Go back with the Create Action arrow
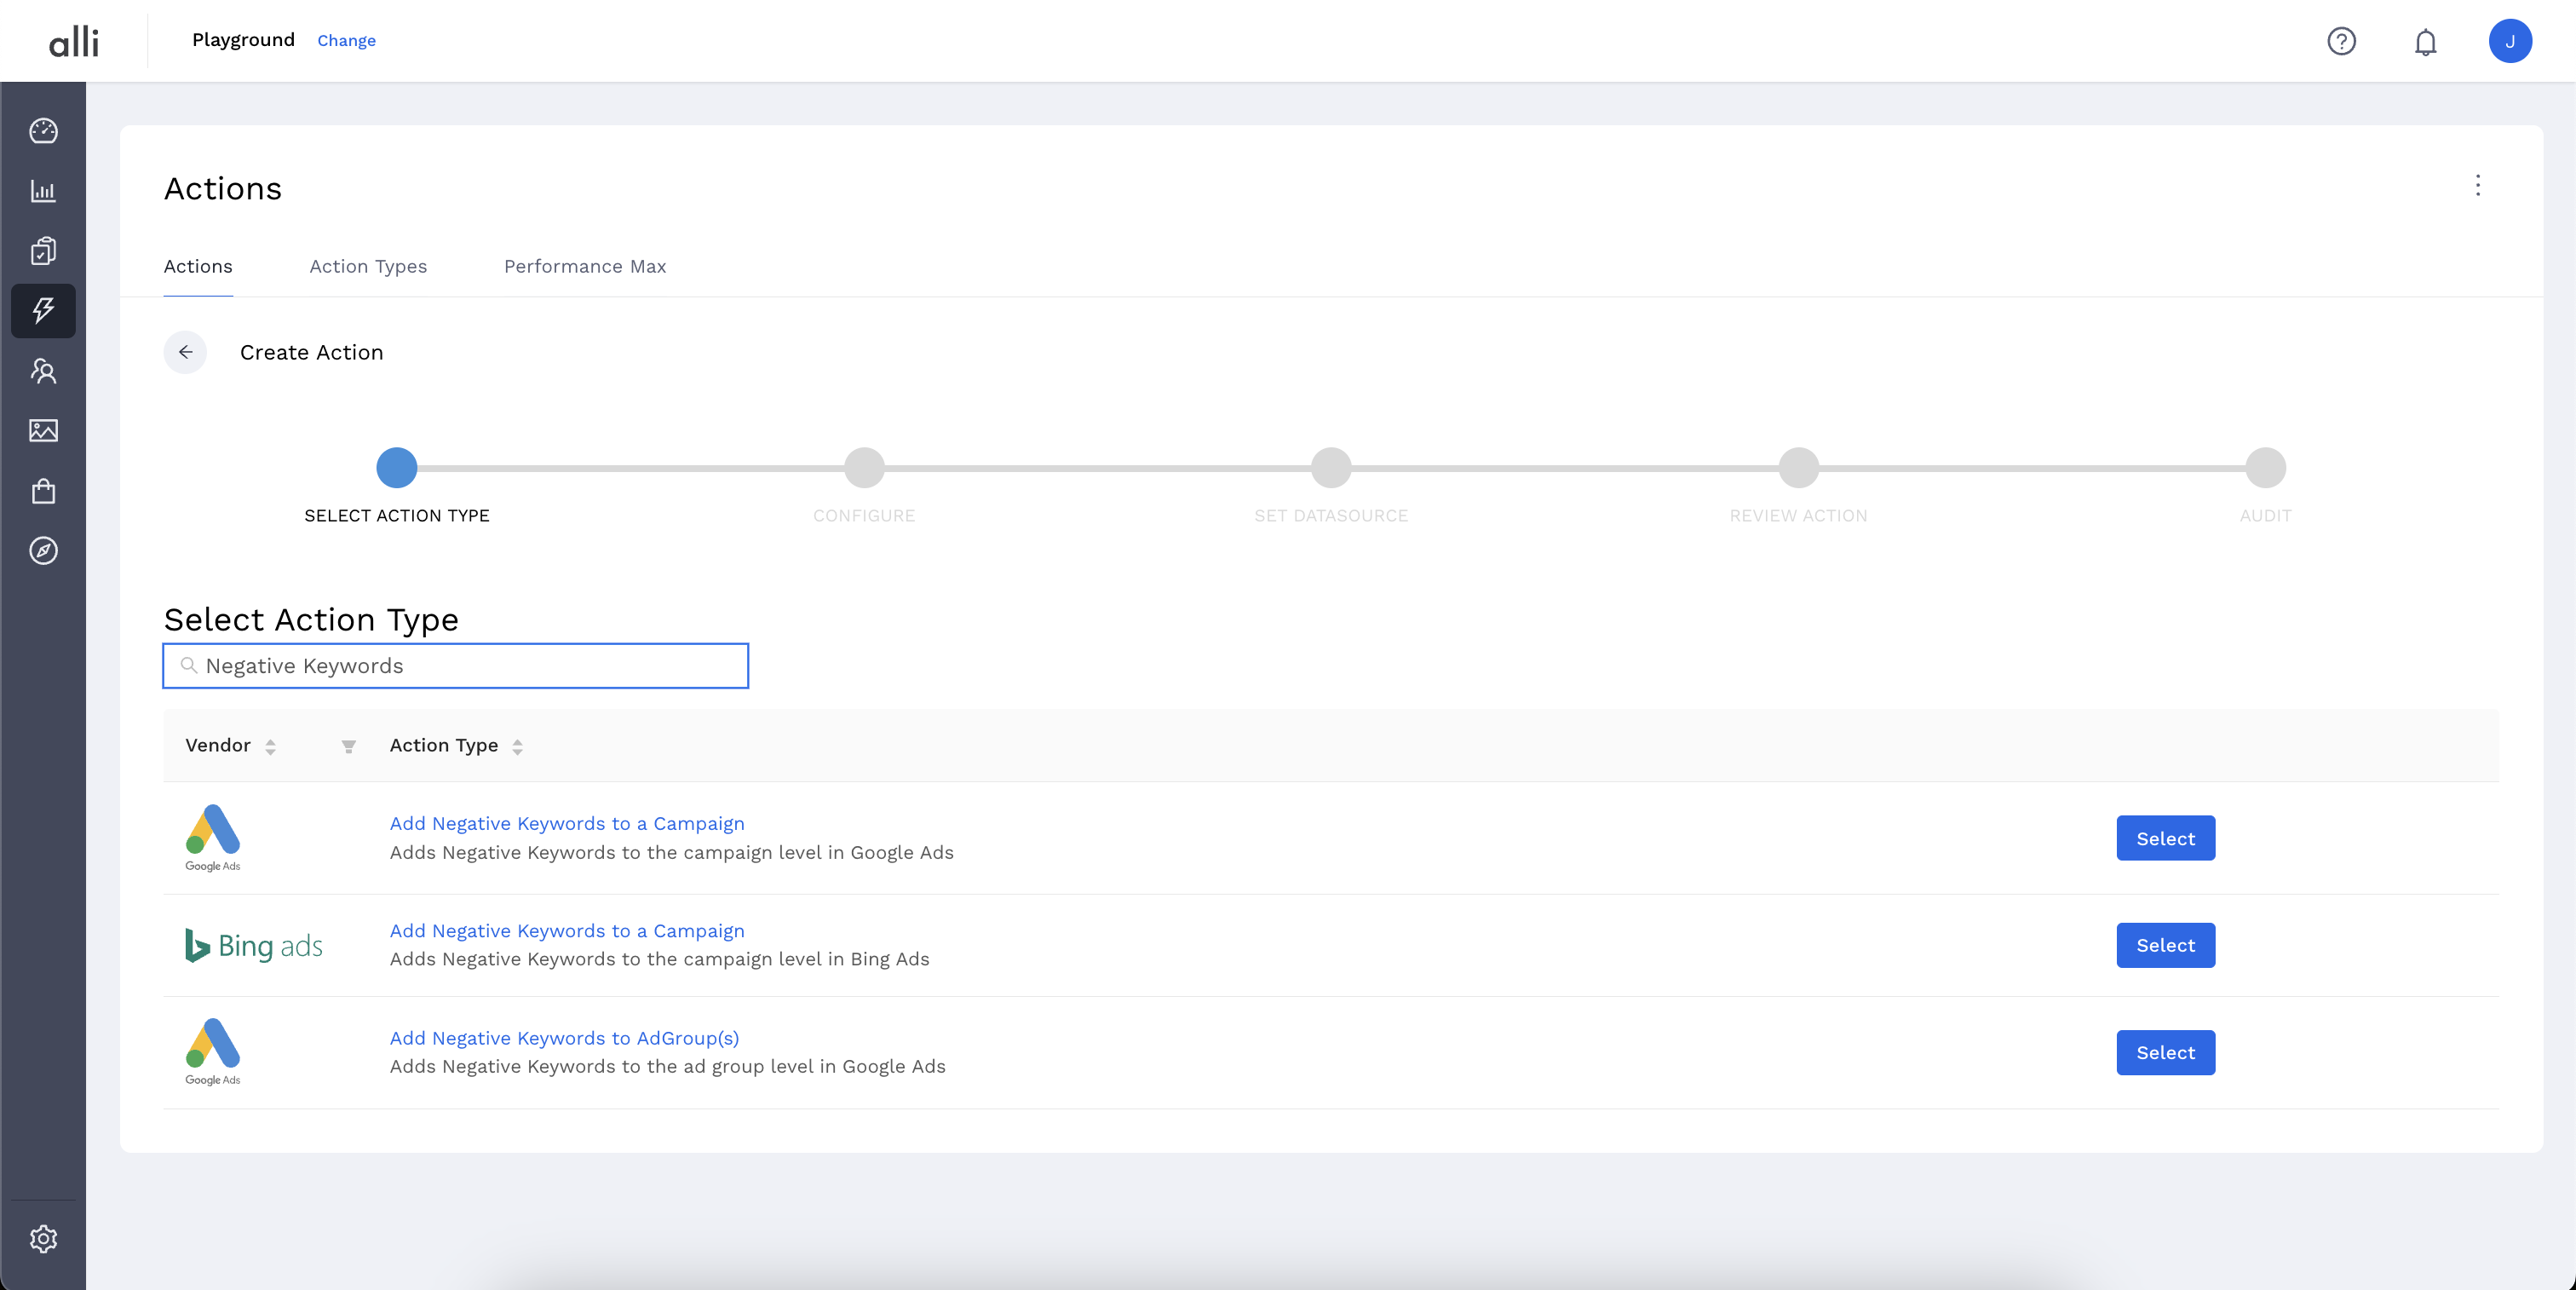Viewport: 2576px width, 1290px height. (x=185, y=352)
